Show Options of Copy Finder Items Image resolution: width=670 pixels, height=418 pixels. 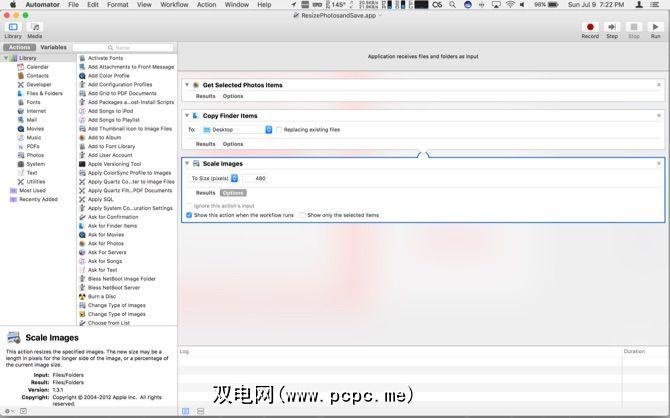233,144
